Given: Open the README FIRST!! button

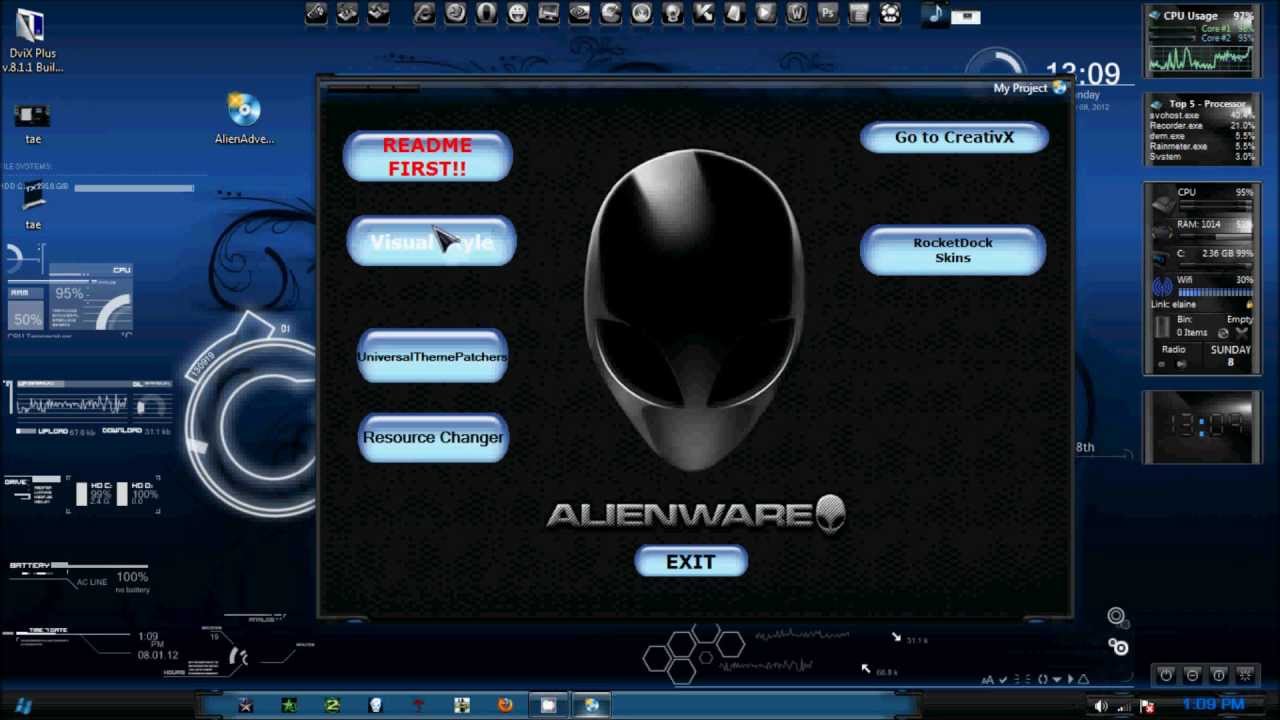Looking at the screenshot, I should pyautogui.click(x=428, y=157).
